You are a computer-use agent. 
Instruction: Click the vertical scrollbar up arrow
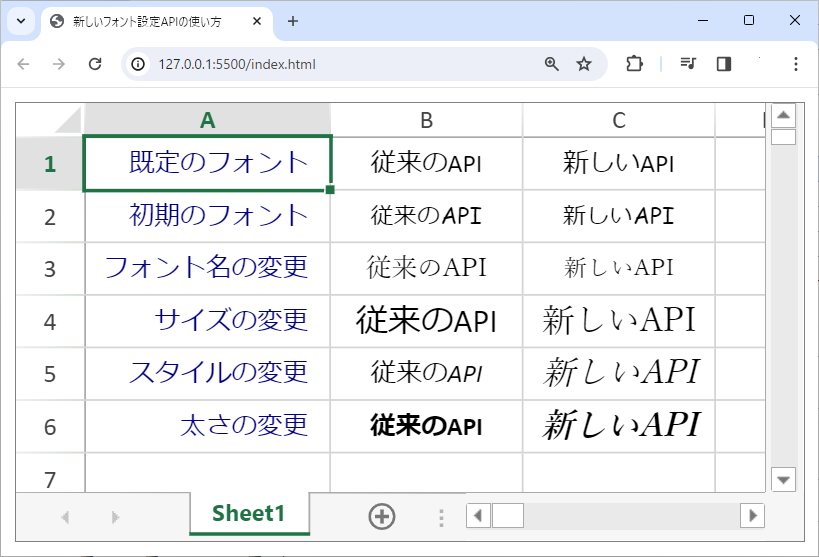pos(783,115)
